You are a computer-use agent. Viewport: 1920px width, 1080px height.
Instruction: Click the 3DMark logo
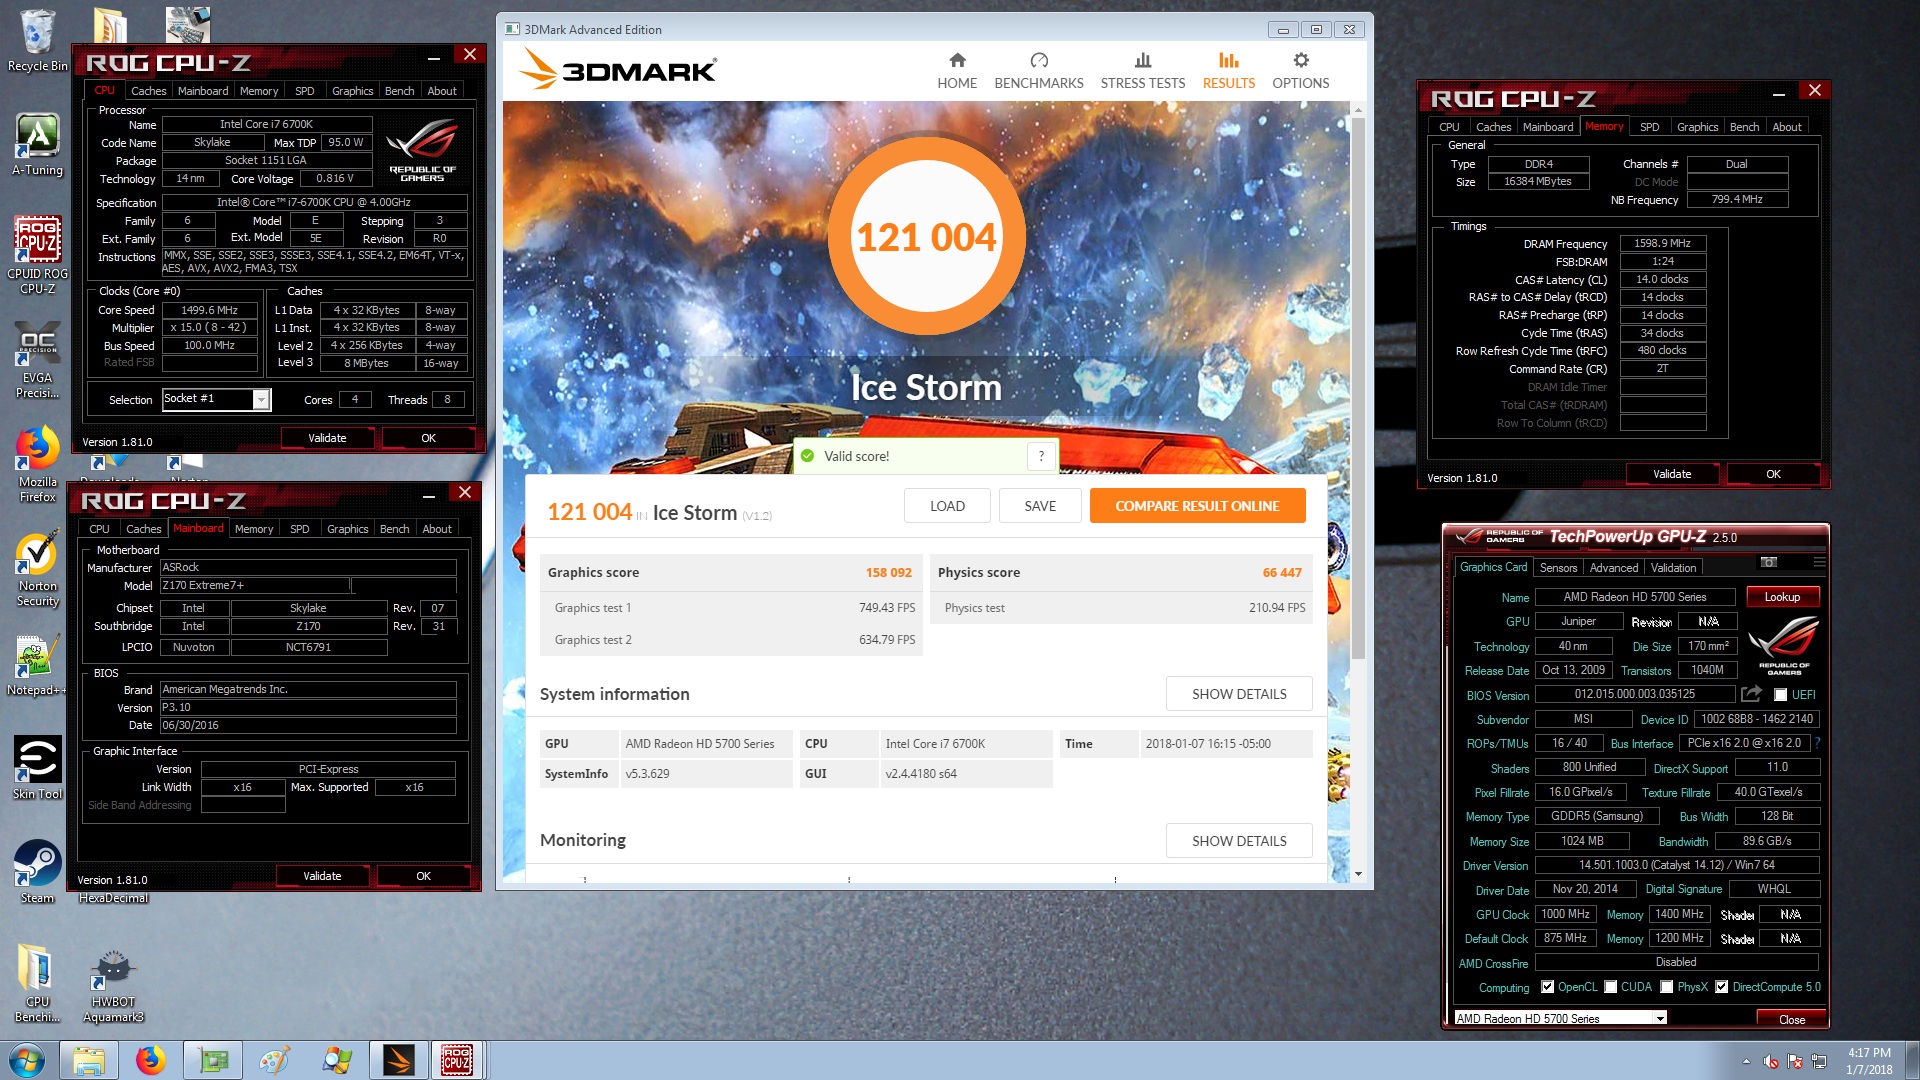tap(617, 70)
